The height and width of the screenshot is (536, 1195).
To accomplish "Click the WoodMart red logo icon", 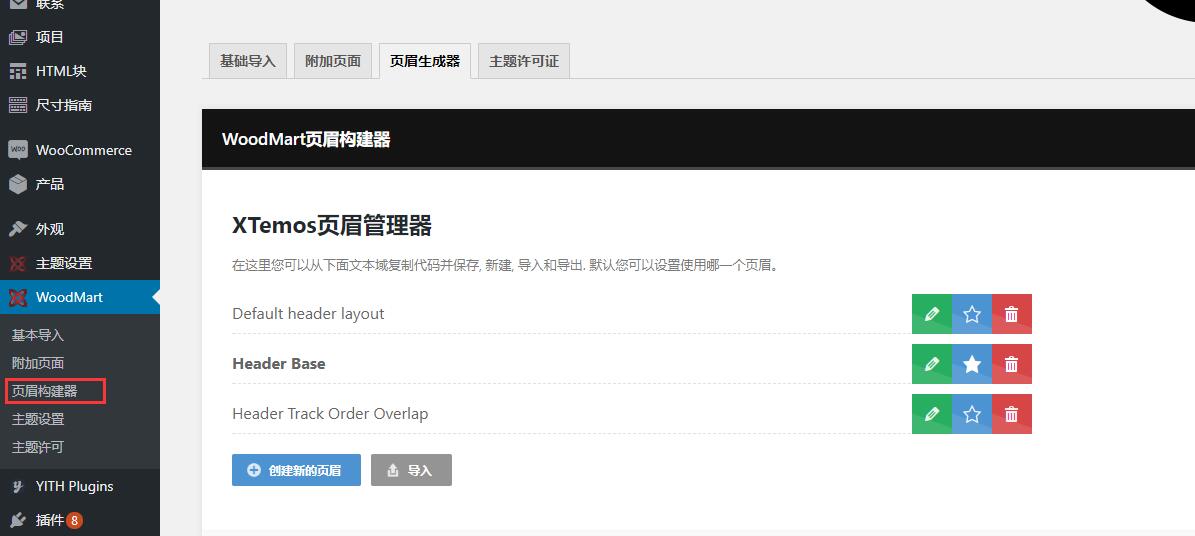I will 18,297.
